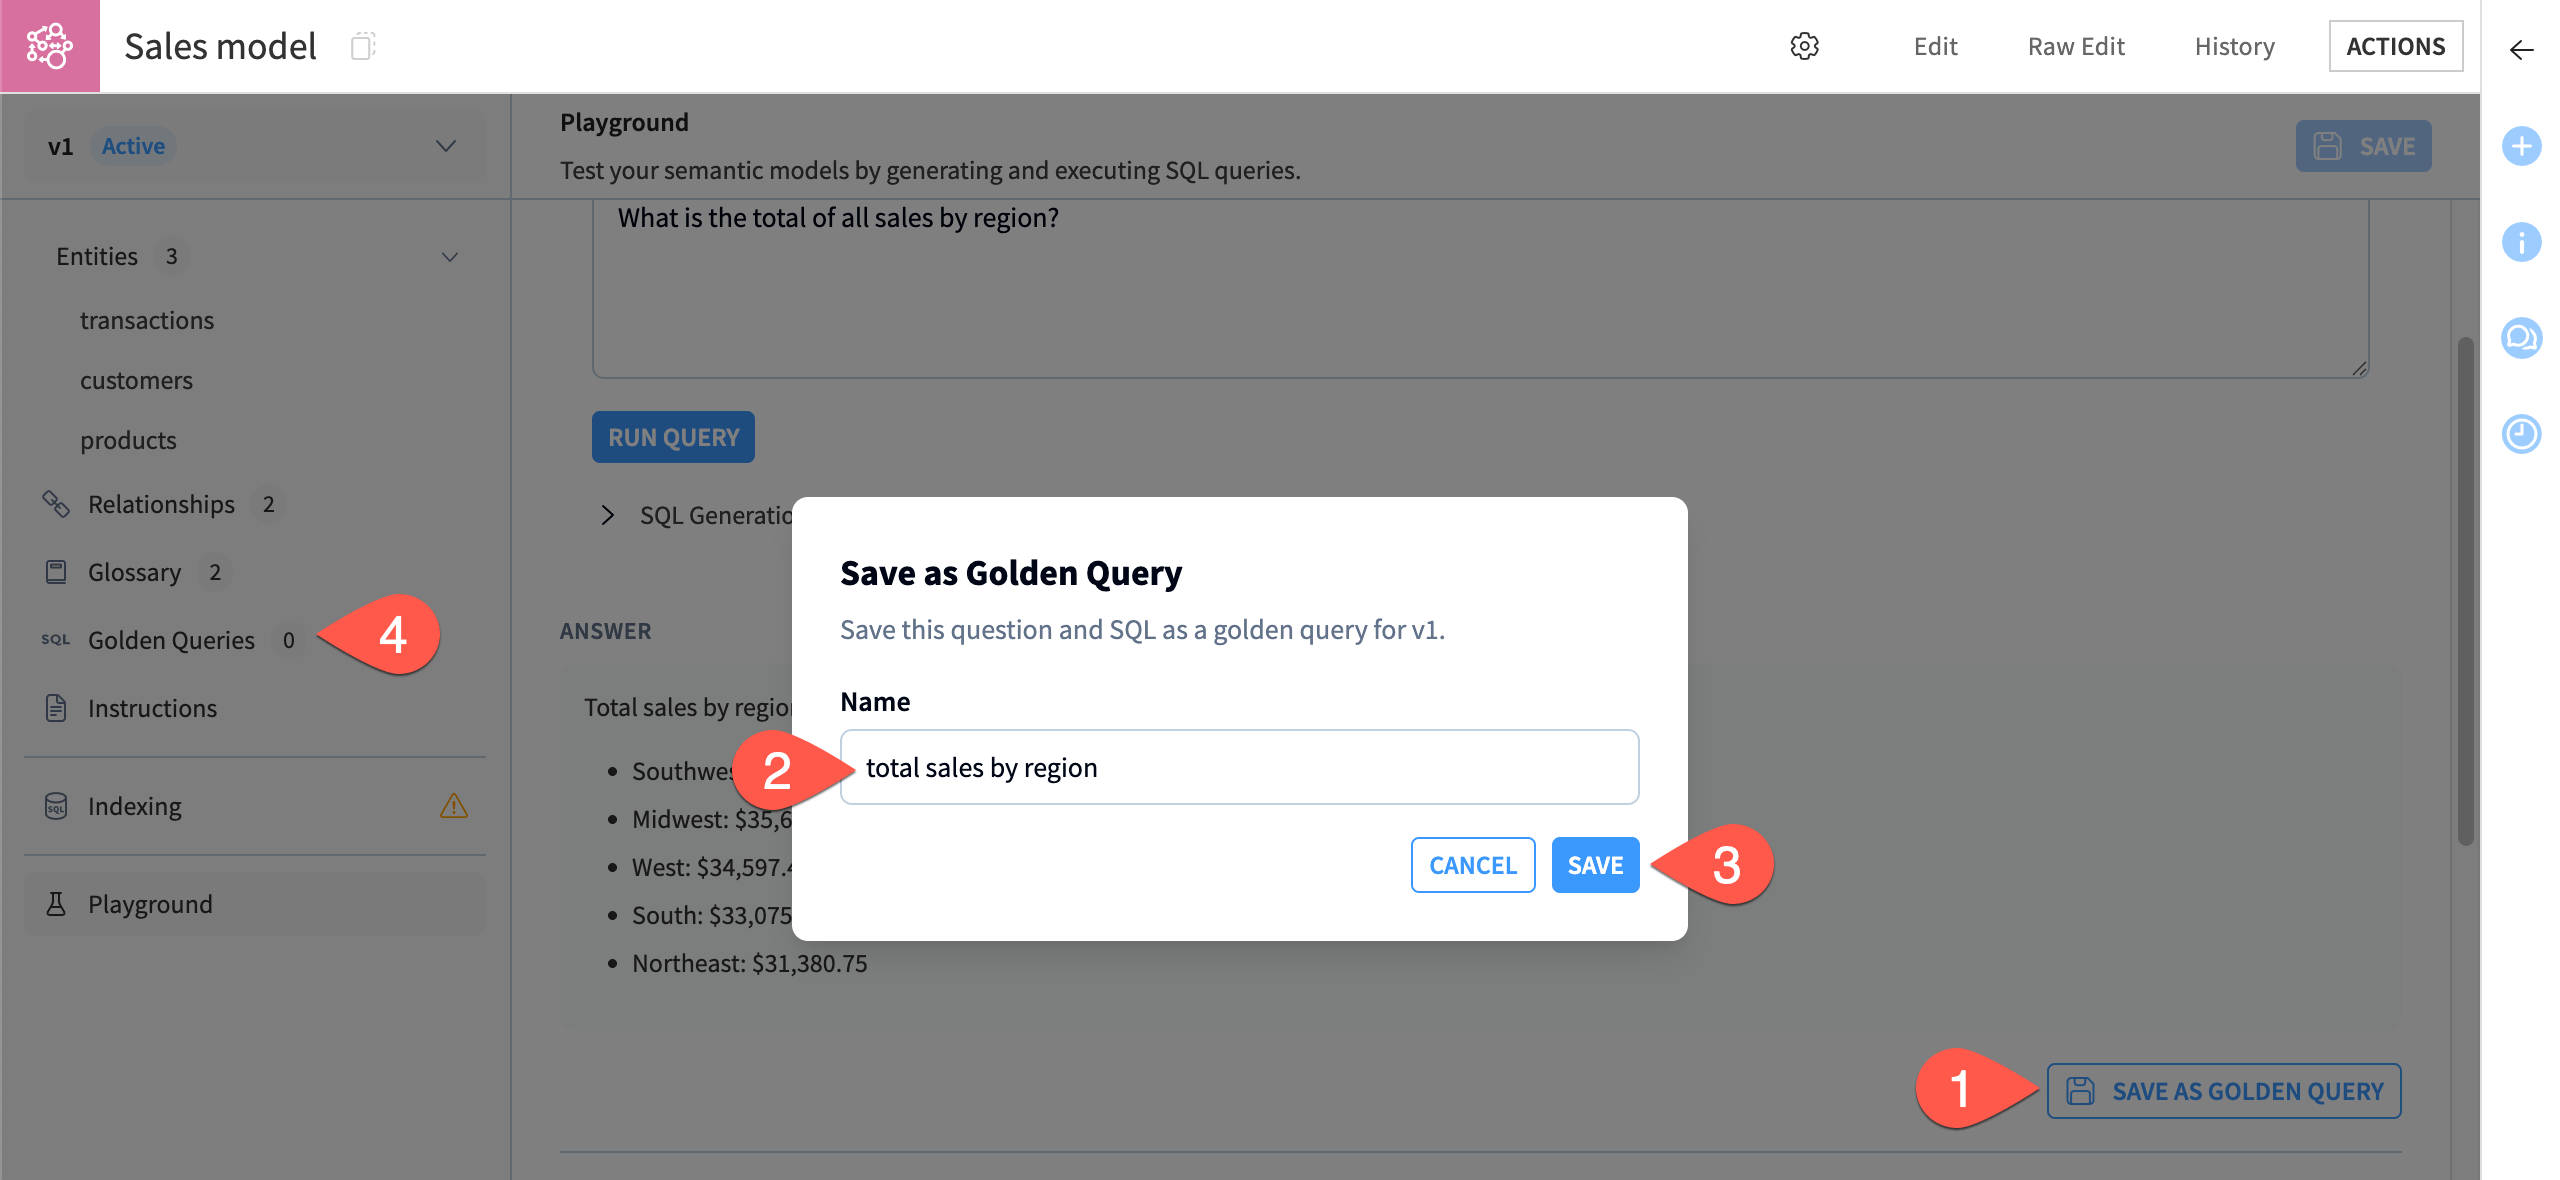Expand the SQL Generation section
The image size is (2560, 1180).
point(607,515)
